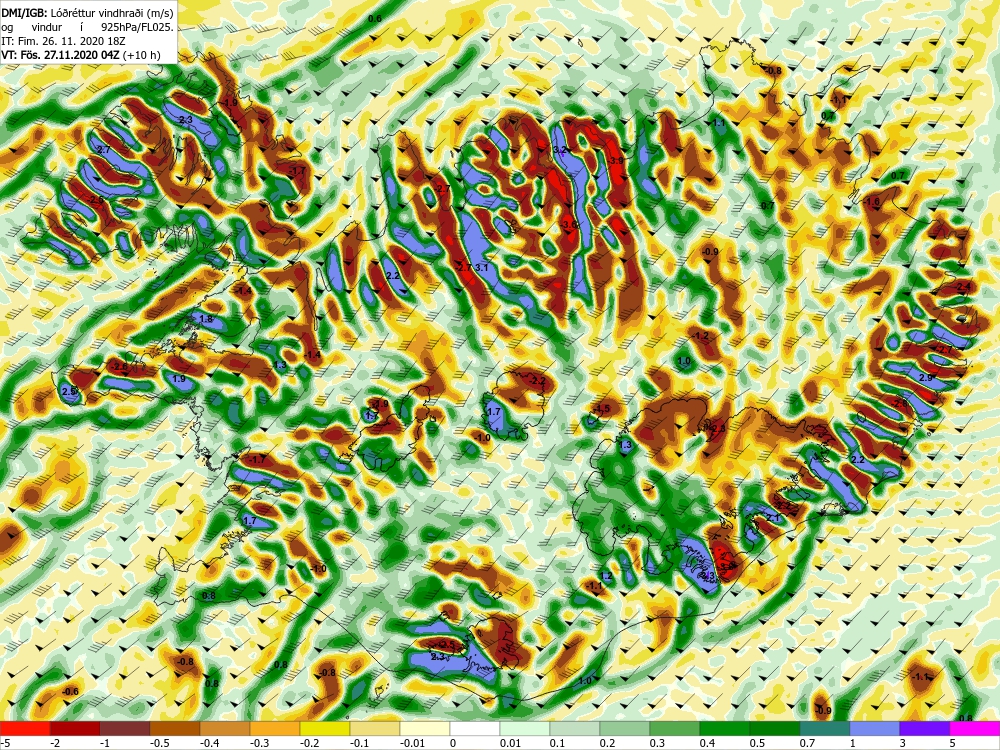Select the -1.9 value label
The width and height of the screenshot is (1000, 750).
pyautogui.click(x=229, y=103)
